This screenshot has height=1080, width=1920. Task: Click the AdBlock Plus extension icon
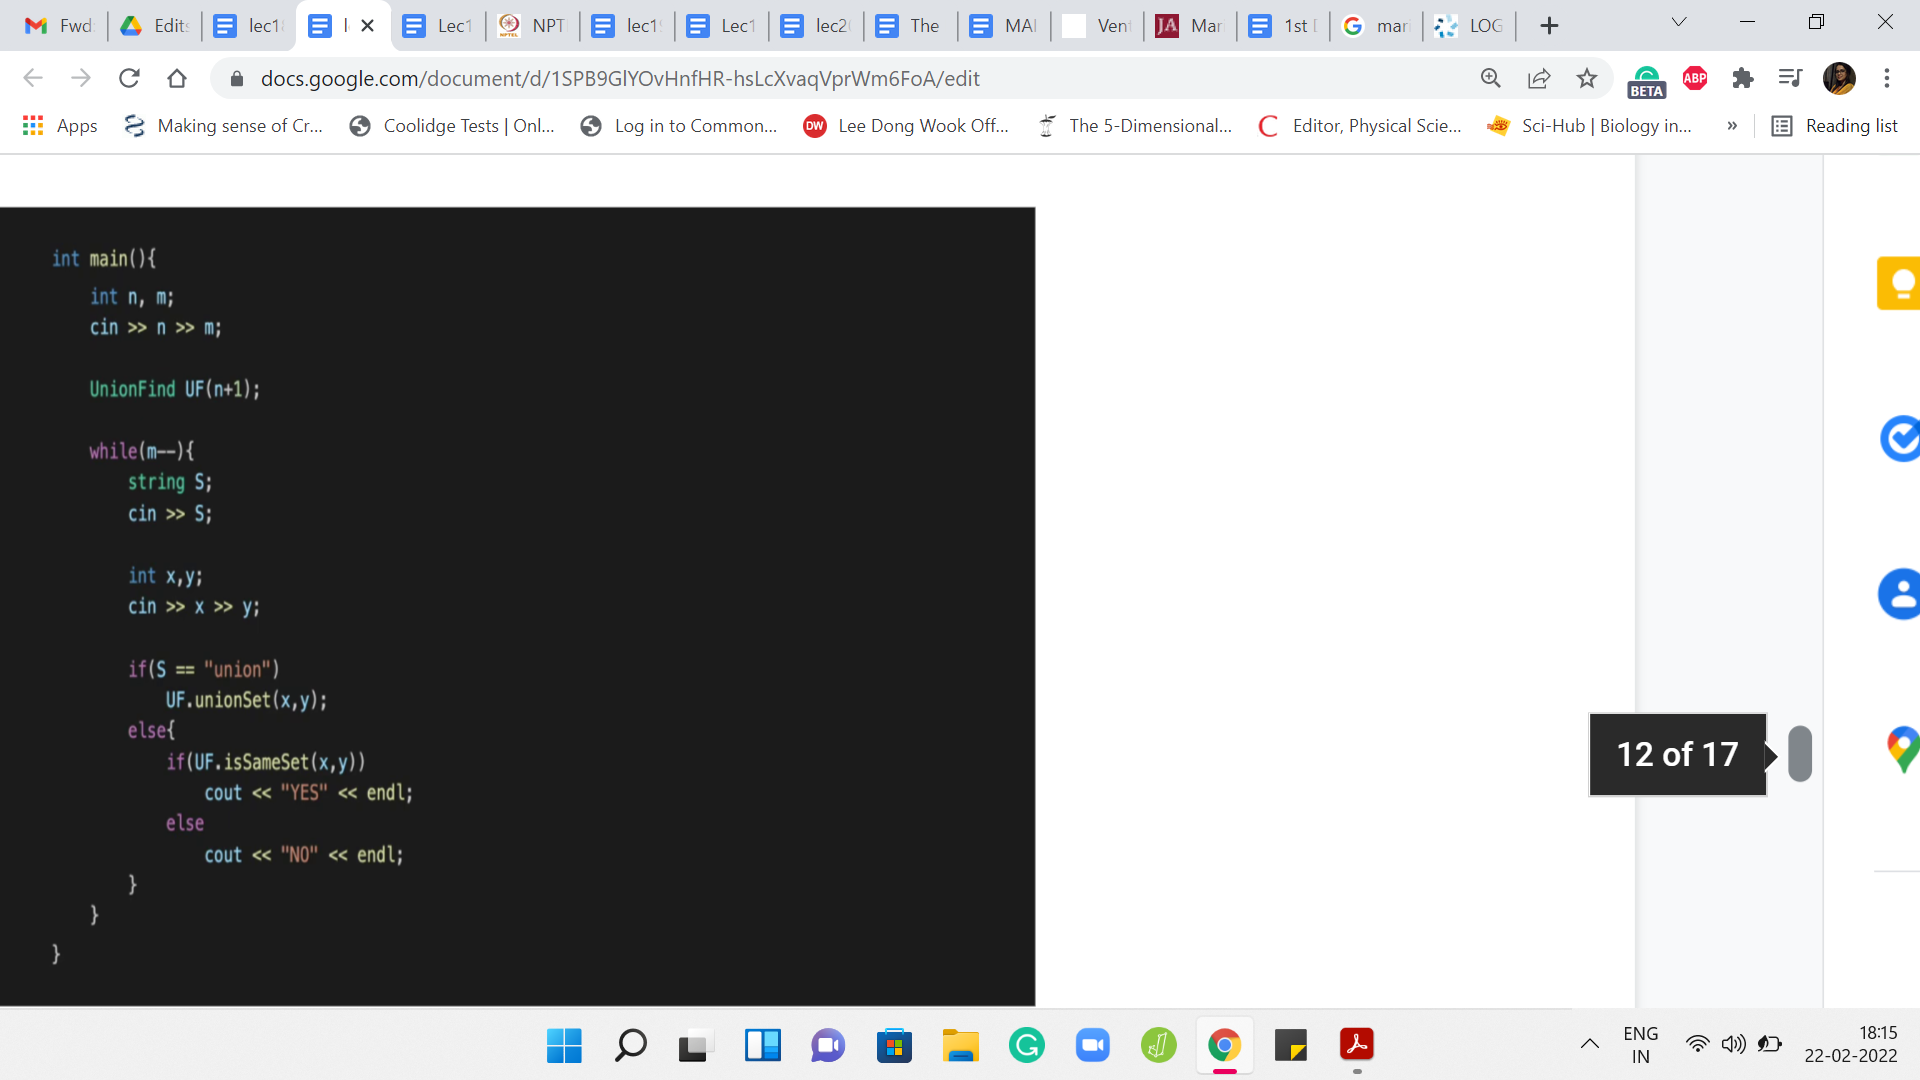[x=1695, y=78]
